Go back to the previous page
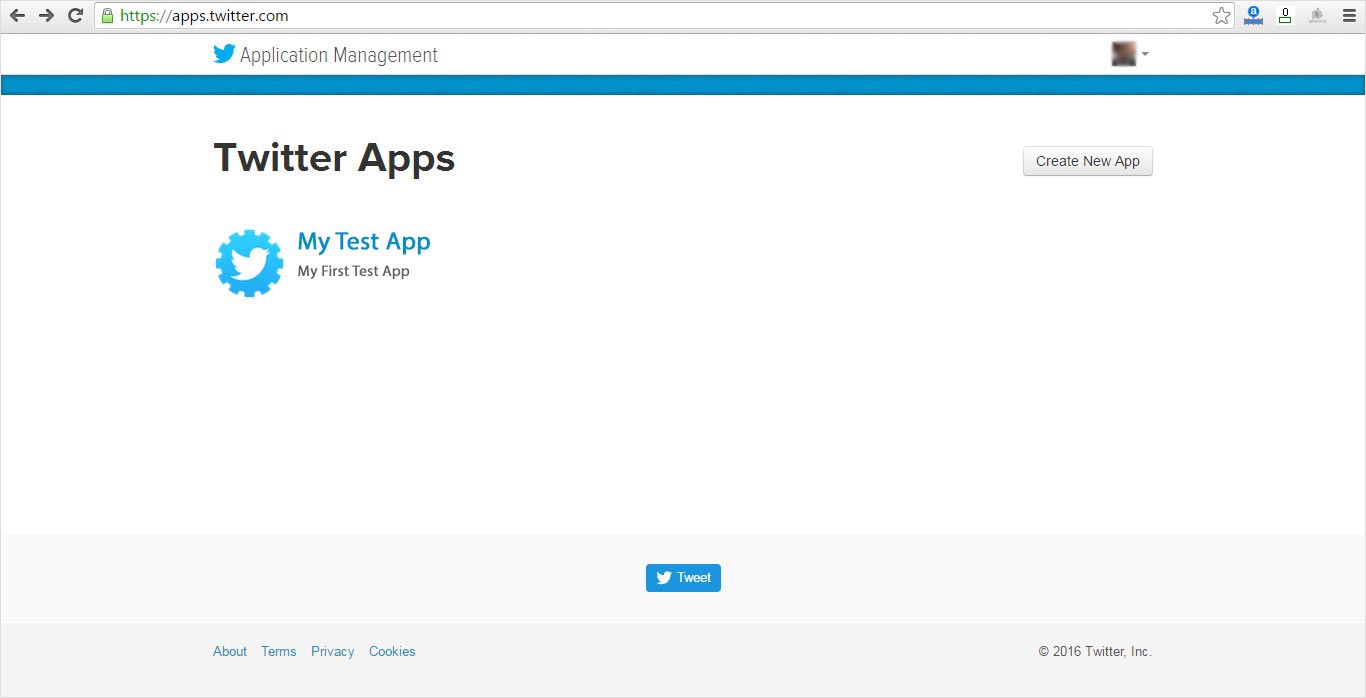Viewport: 1366px width, 698px height. pos(17,15)
